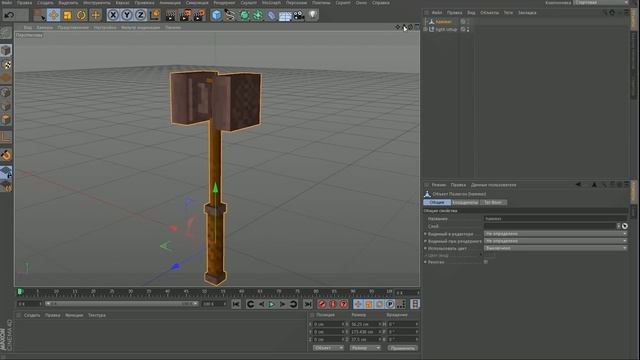Image resolution: width=640 pixels, height=360 pixels.
Task: Toggle visibility dots of hammer object
Action: click(x=468, y=22)
